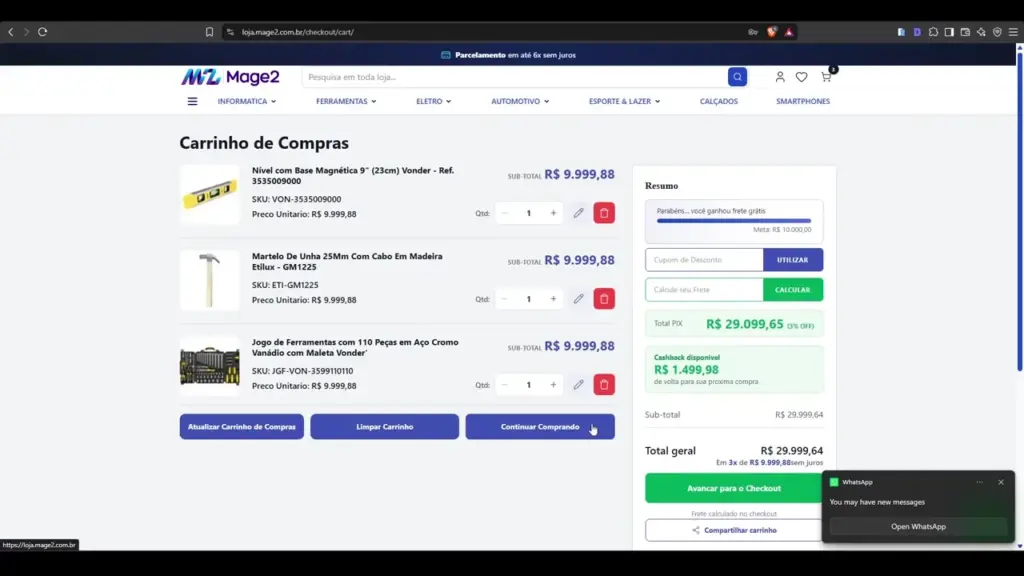Image resolution: width=1024 pixels, height=576 pixels.
Task: Delete the Jogo de Ferramentas item
Action: tap(604, 385)
